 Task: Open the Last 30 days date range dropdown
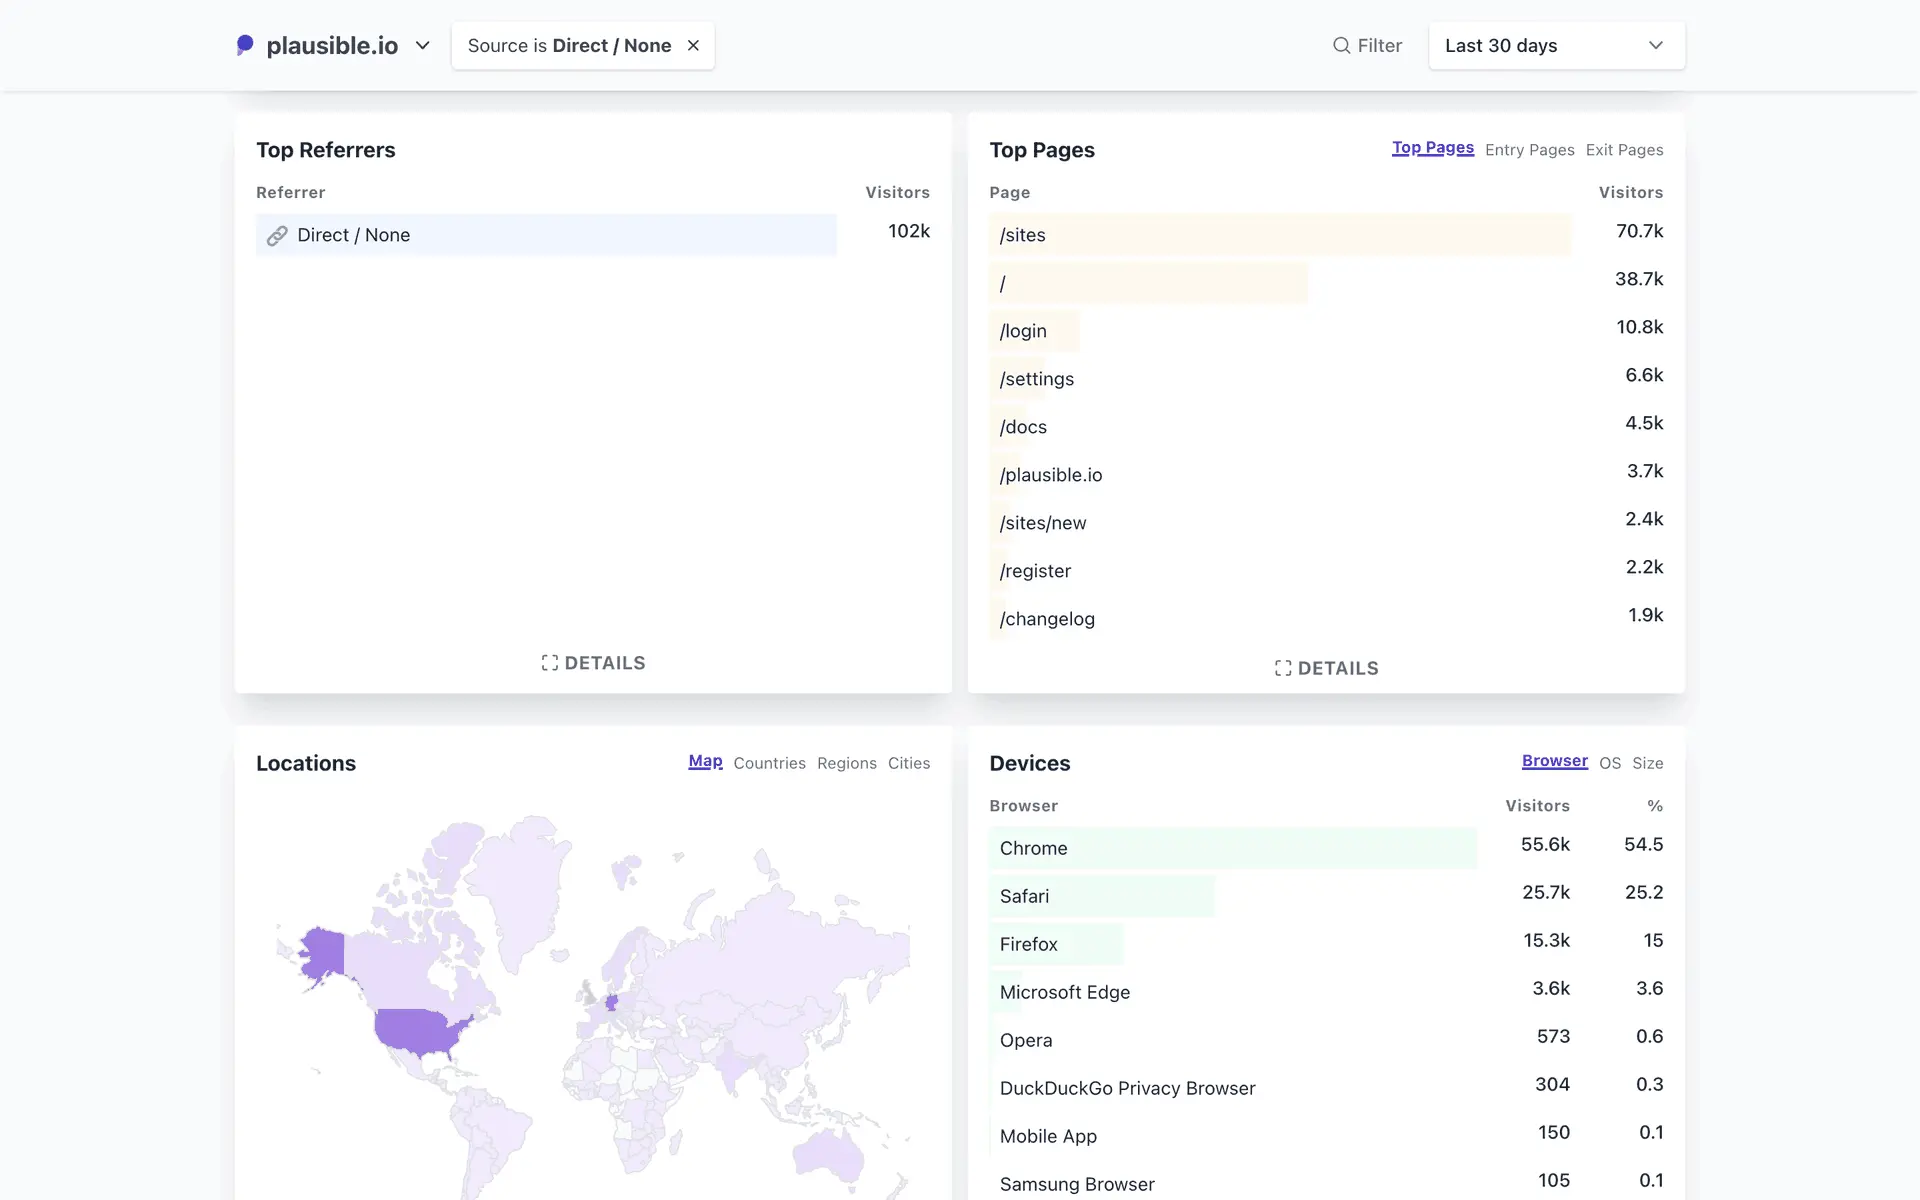[x=1556, y=46]
